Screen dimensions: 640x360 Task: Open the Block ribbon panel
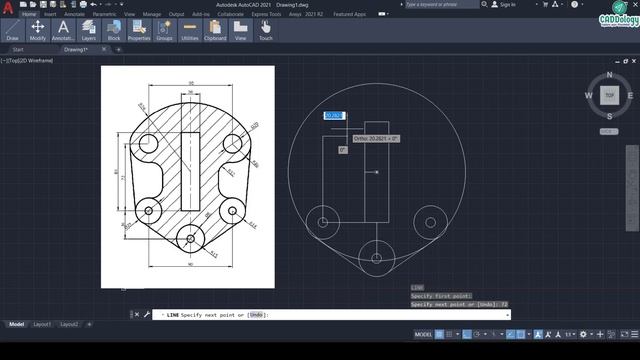(114, 30)
